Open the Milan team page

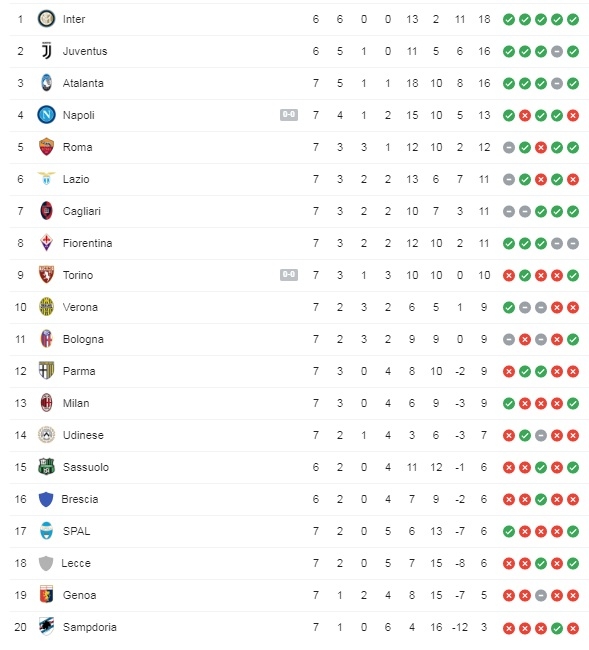[x=76, y=403]
